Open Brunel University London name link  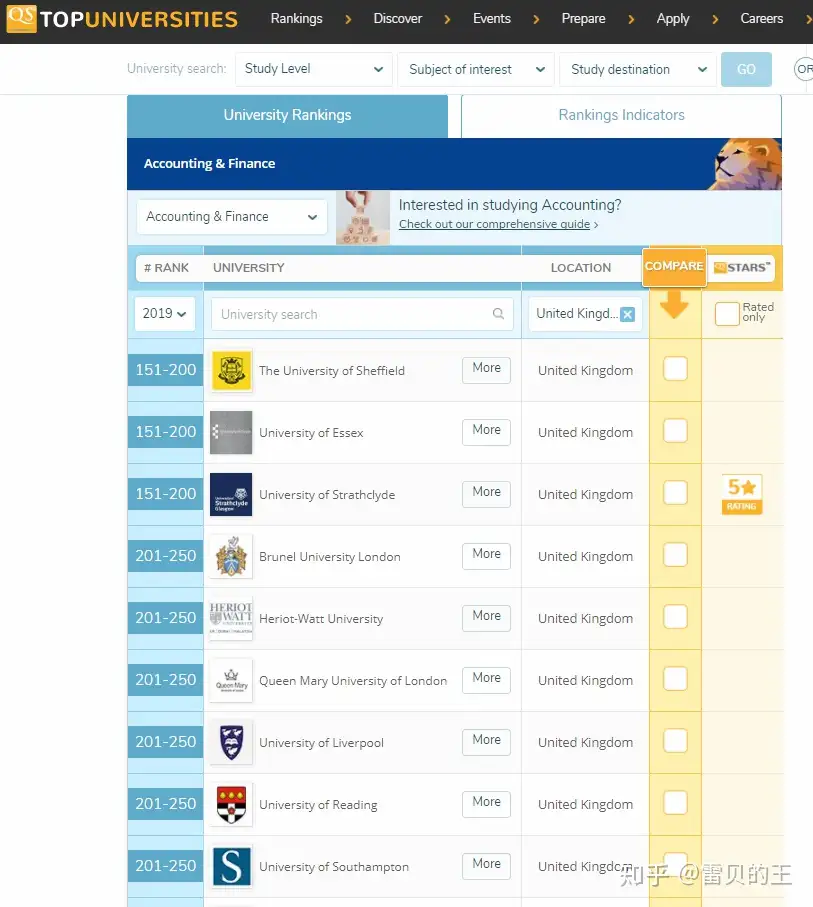click(330, 556)
